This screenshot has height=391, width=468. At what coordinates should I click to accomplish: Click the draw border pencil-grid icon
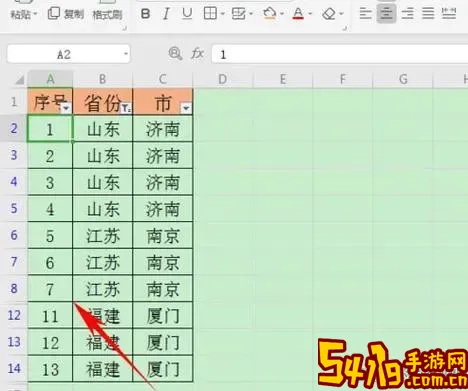238,14
